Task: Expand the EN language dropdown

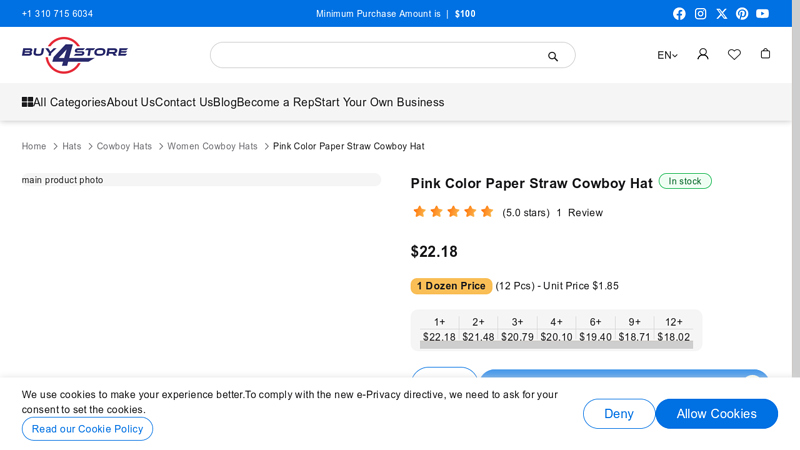Action: click(667, 56)
